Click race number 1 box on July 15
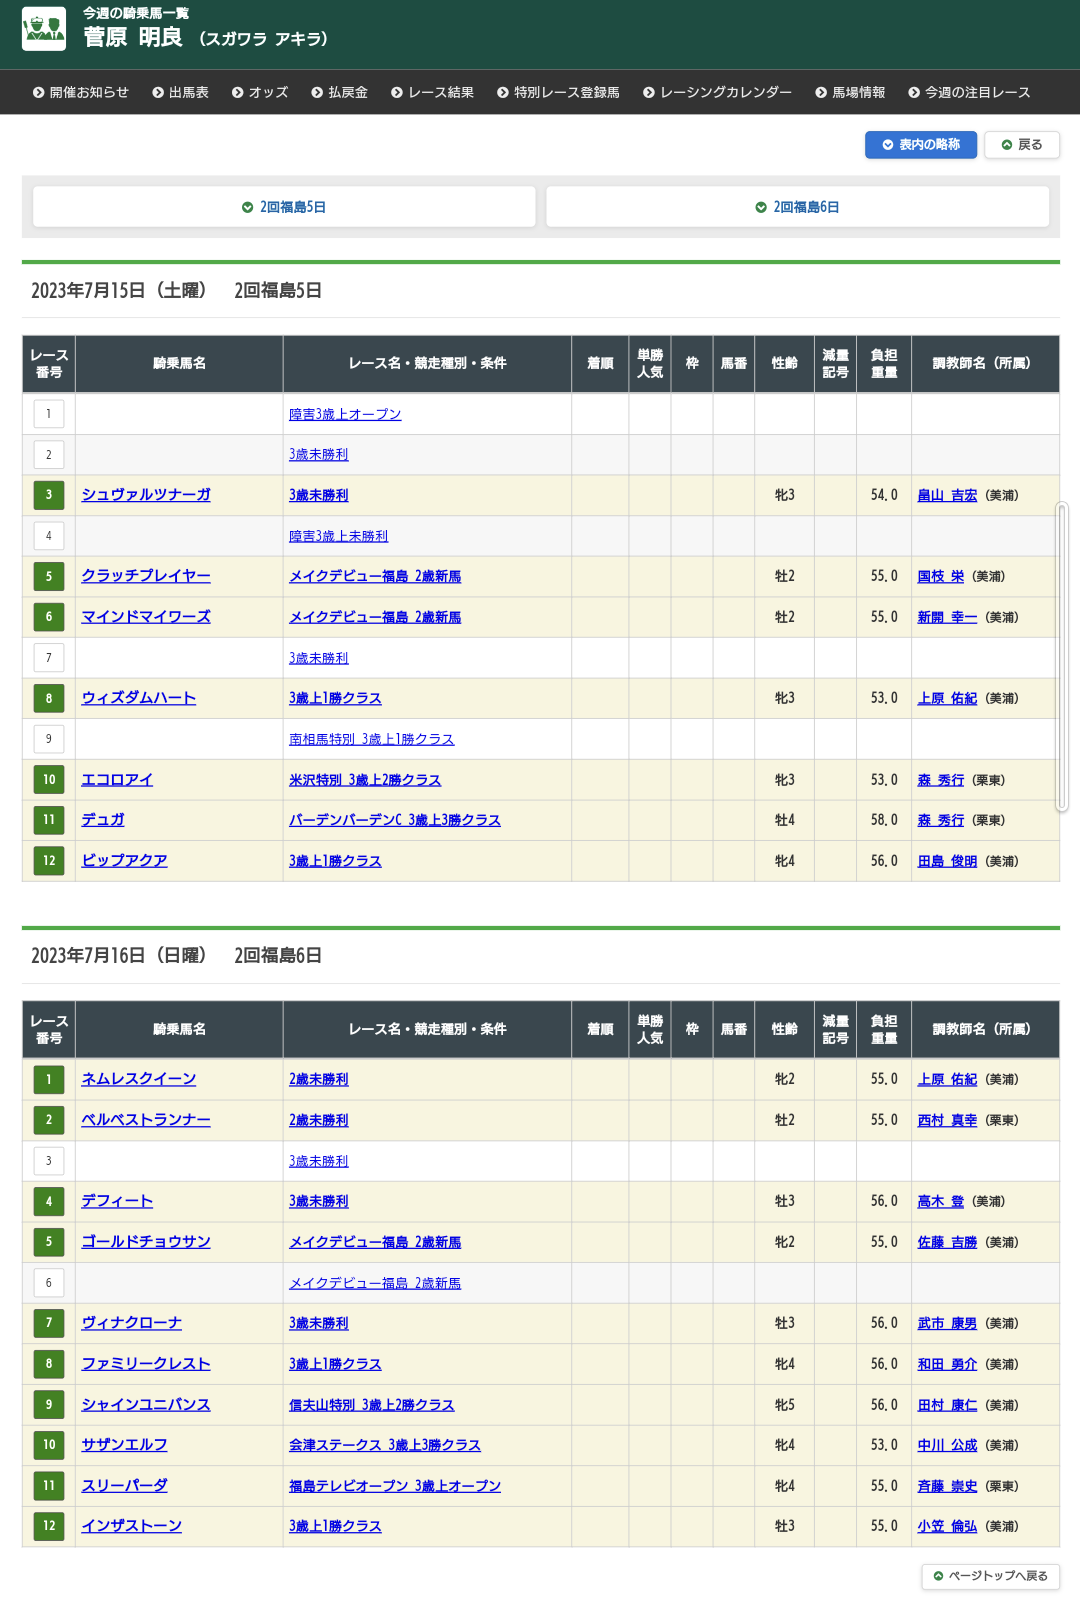 point(49,414)
